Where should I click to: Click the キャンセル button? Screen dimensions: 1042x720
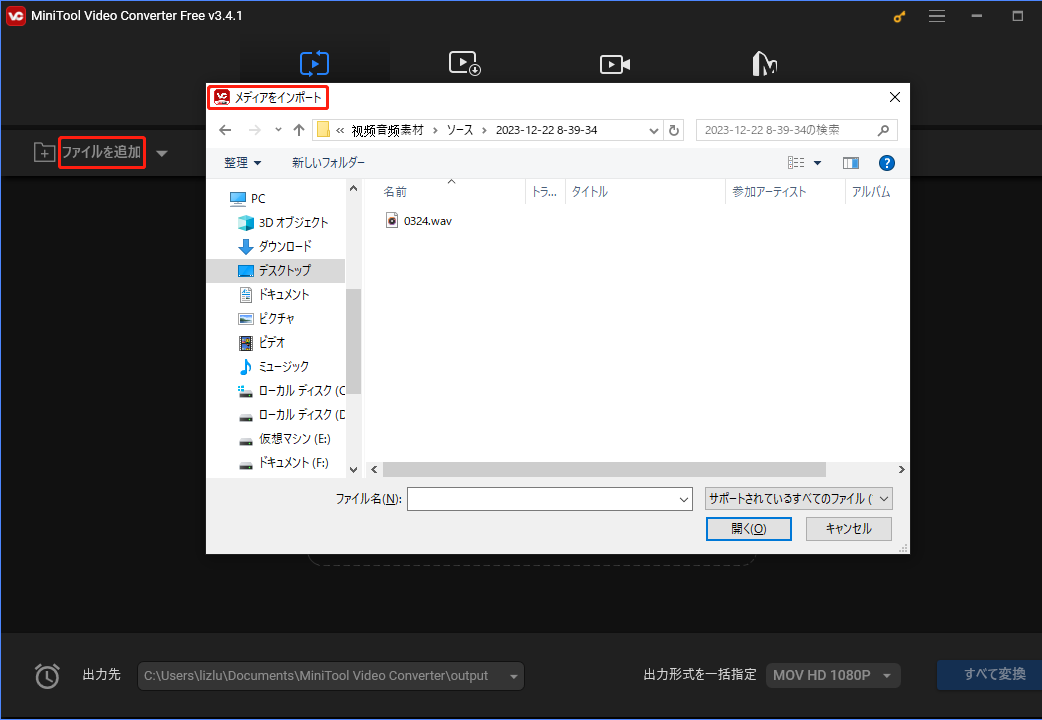[849, 529]
